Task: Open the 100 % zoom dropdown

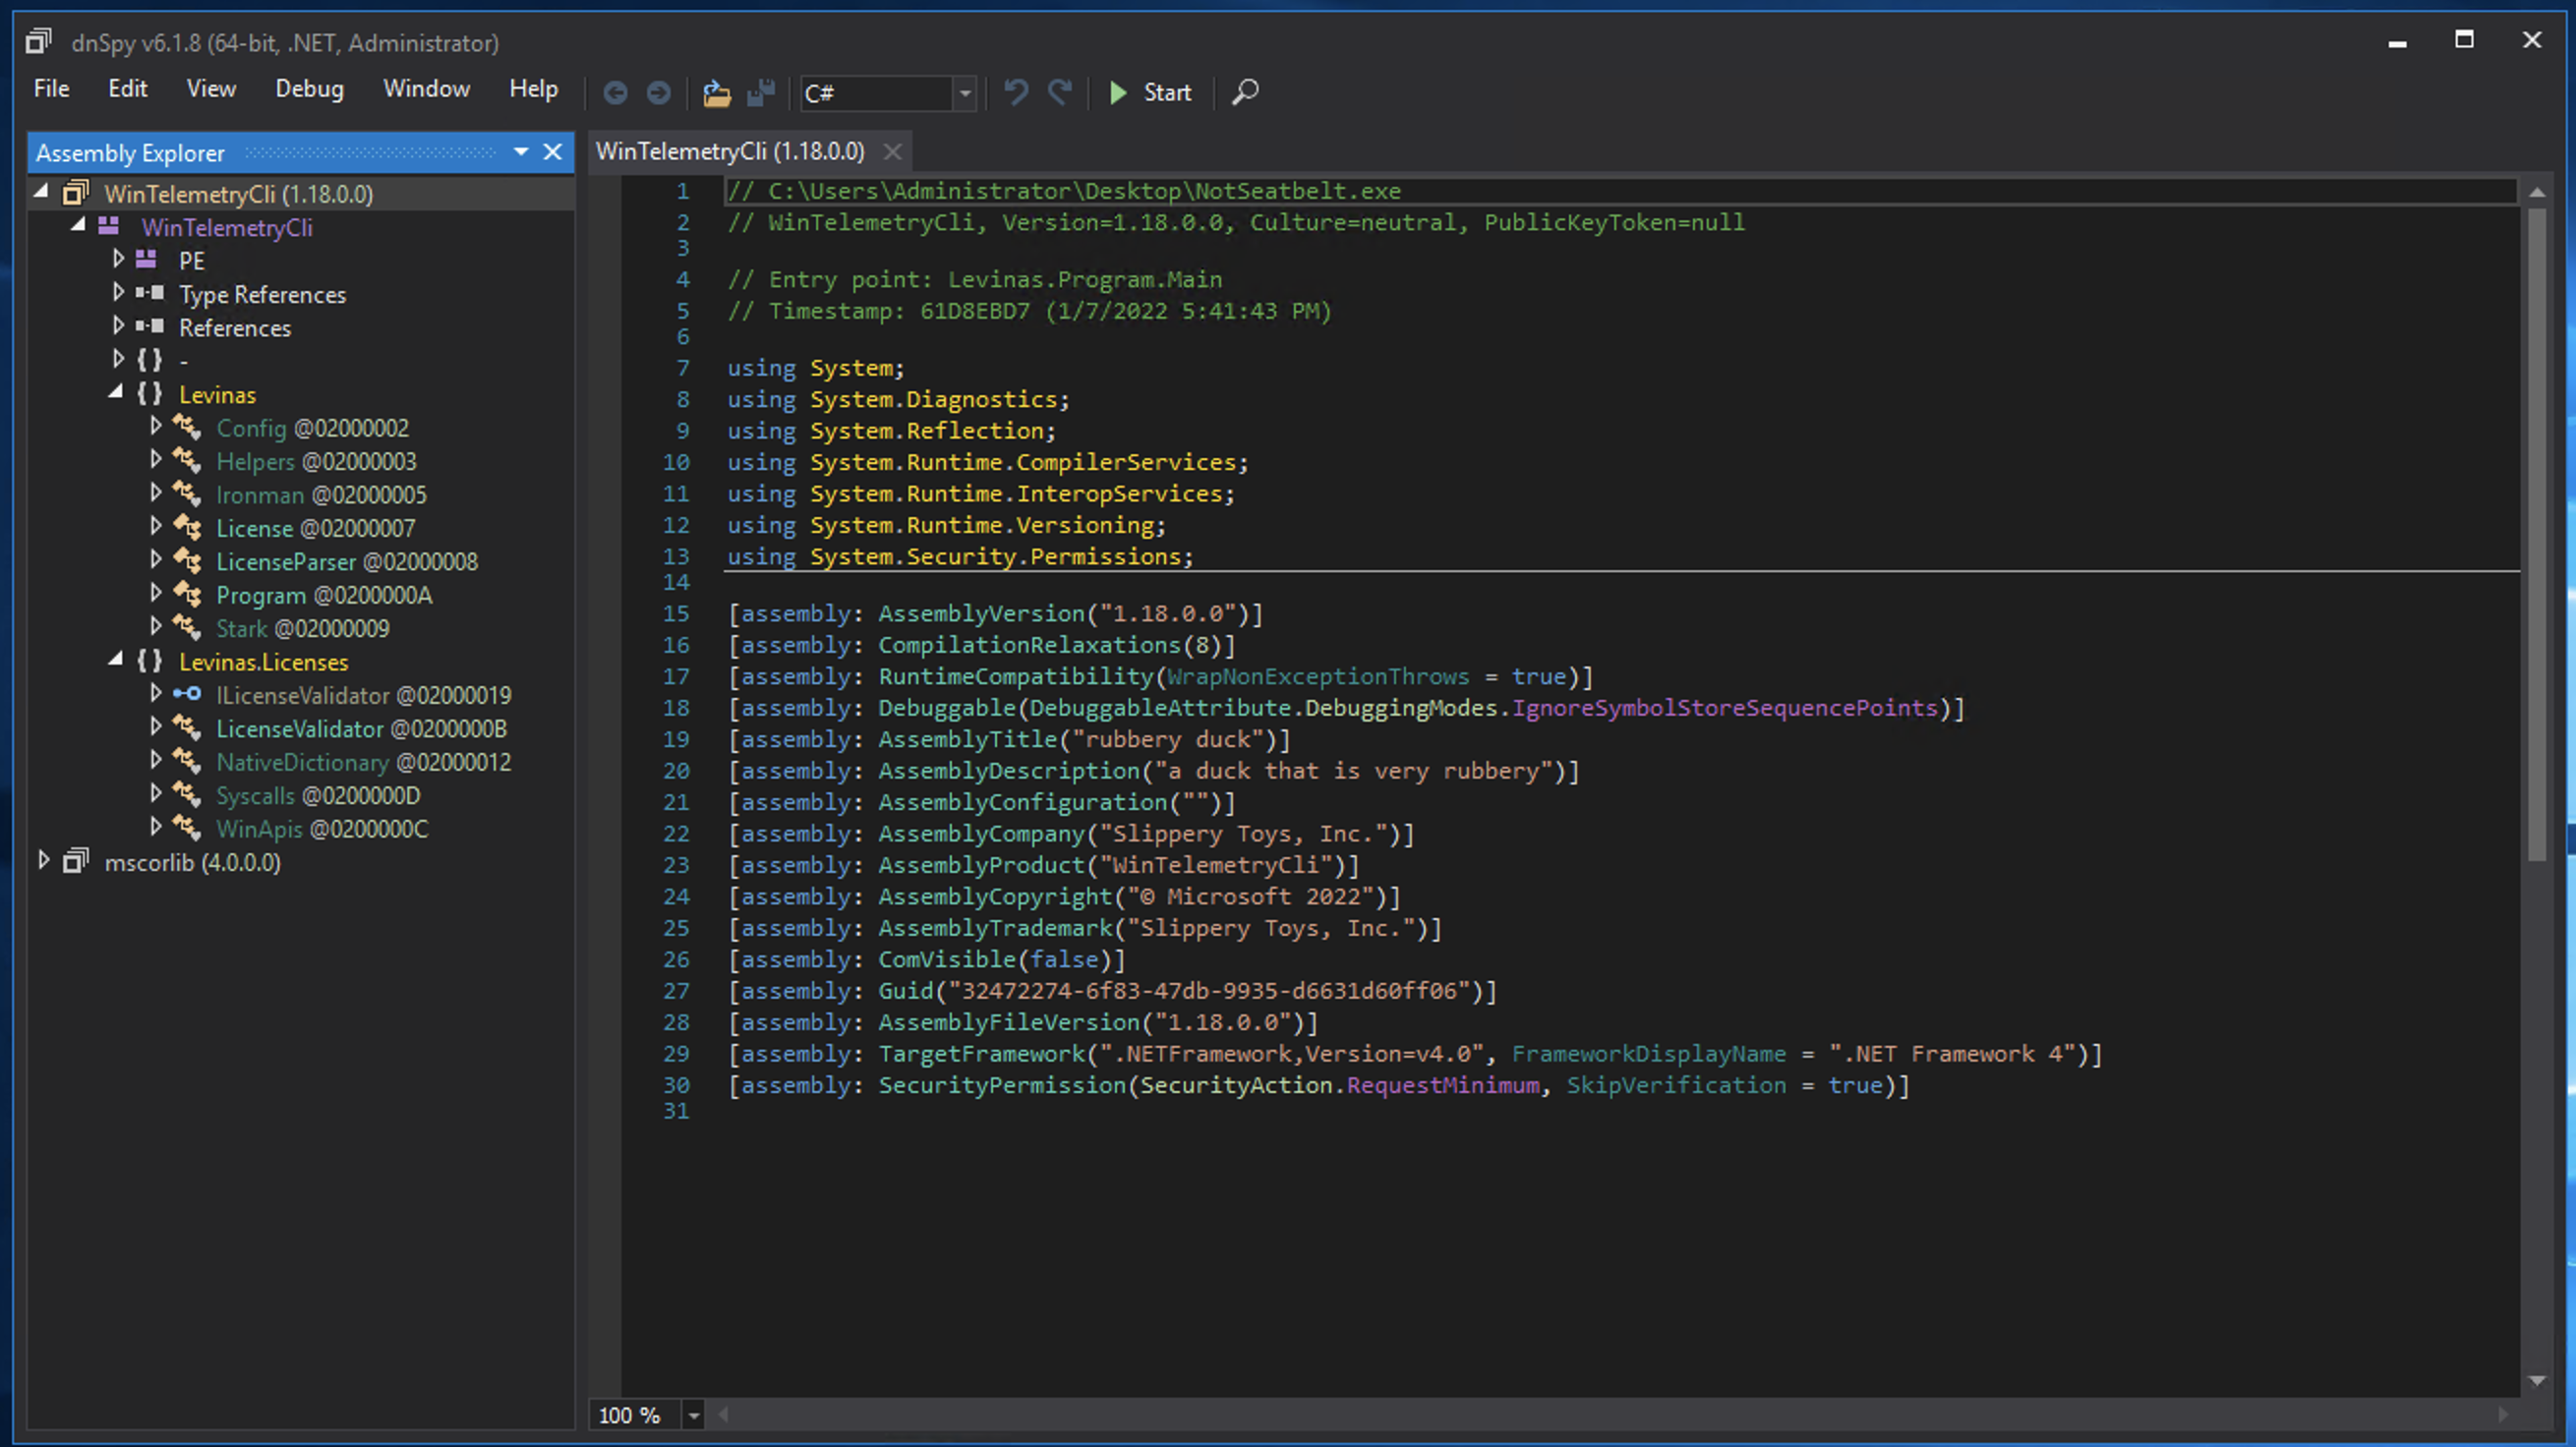Action: pyautogui.click(x=693, y=1415)
